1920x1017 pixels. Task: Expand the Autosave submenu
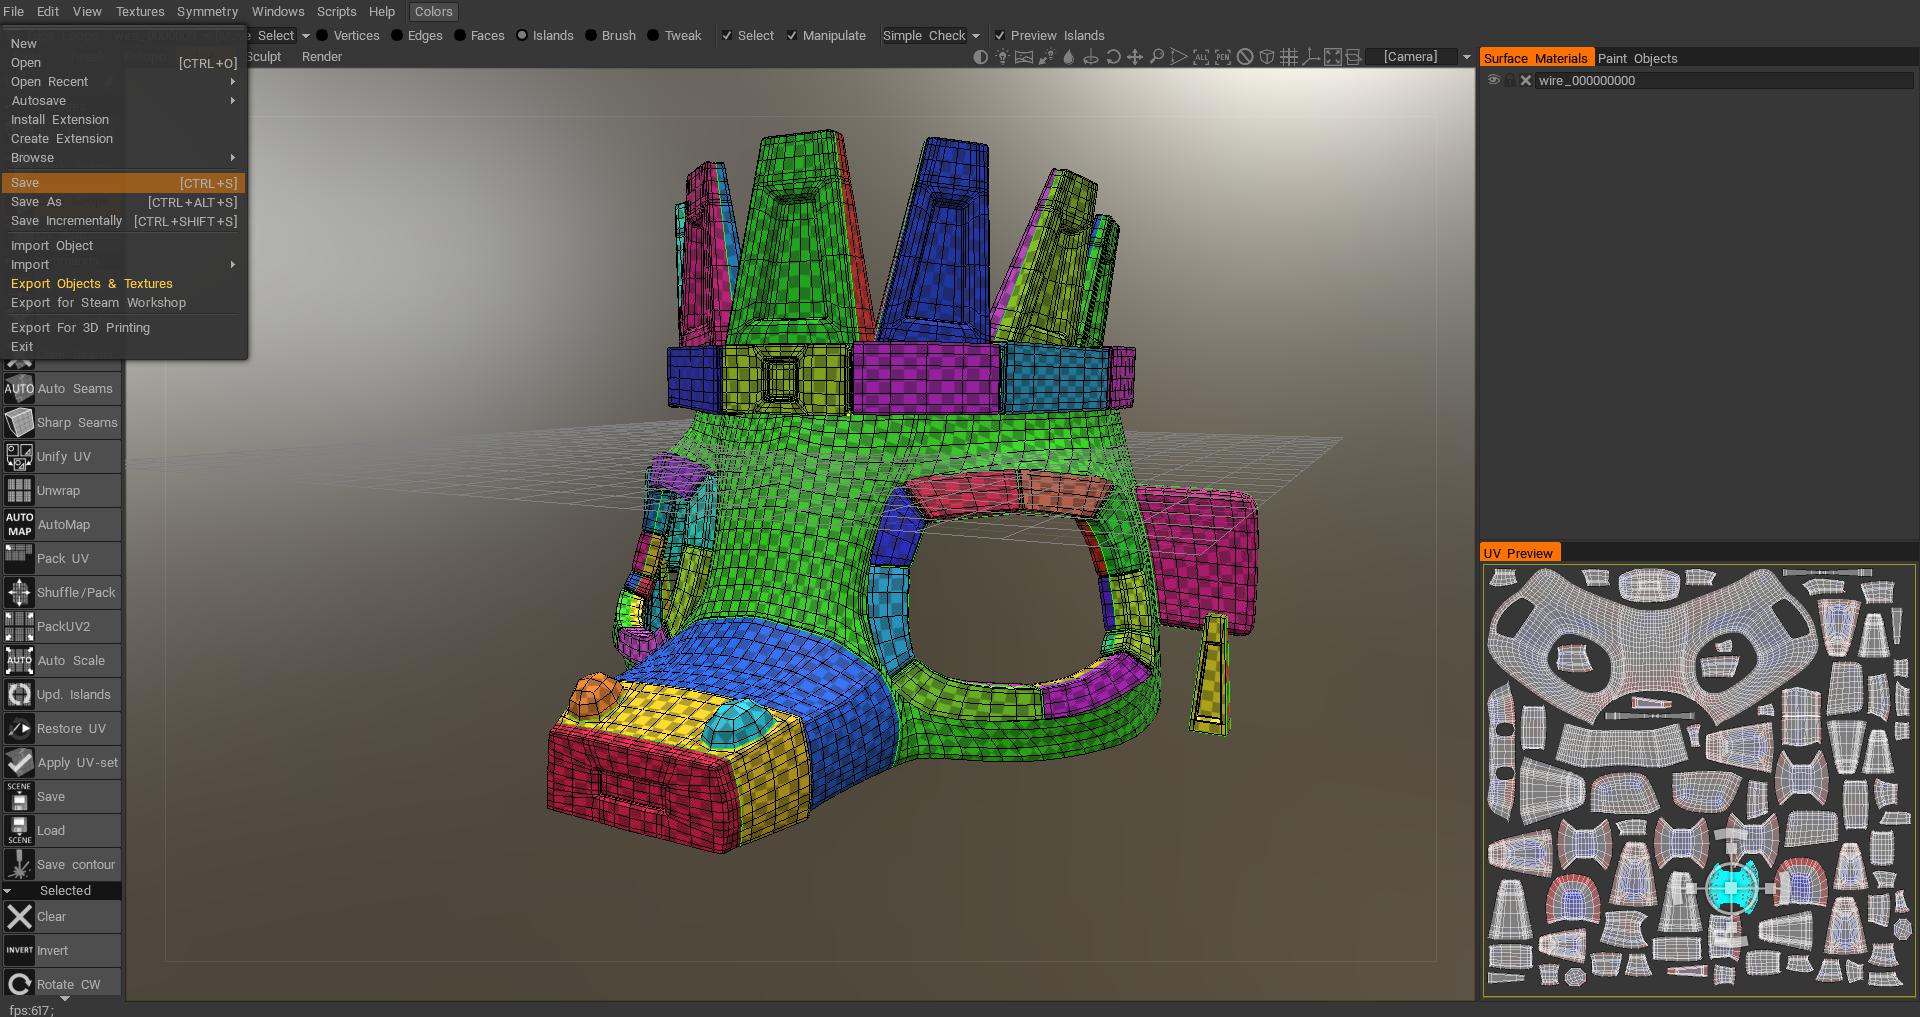[x=124, y=101]
